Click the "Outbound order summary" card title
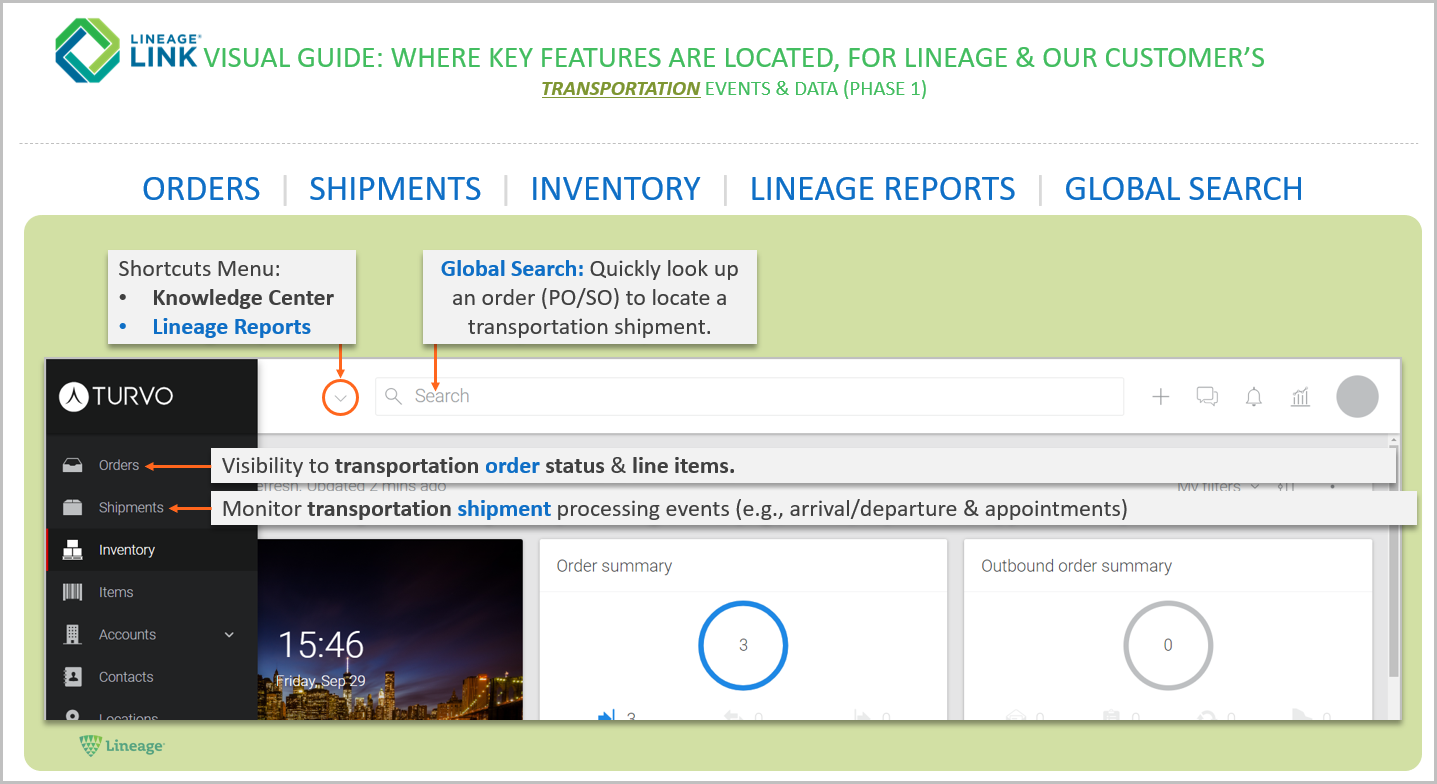1437x784 pixels. pos(1076,566)
